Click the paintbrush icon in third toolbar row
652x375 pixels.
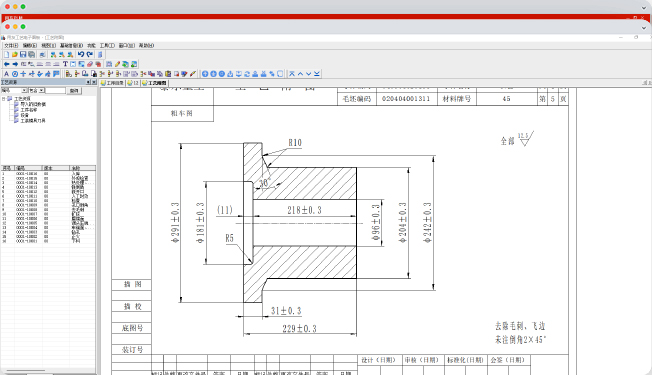point(193,74)
